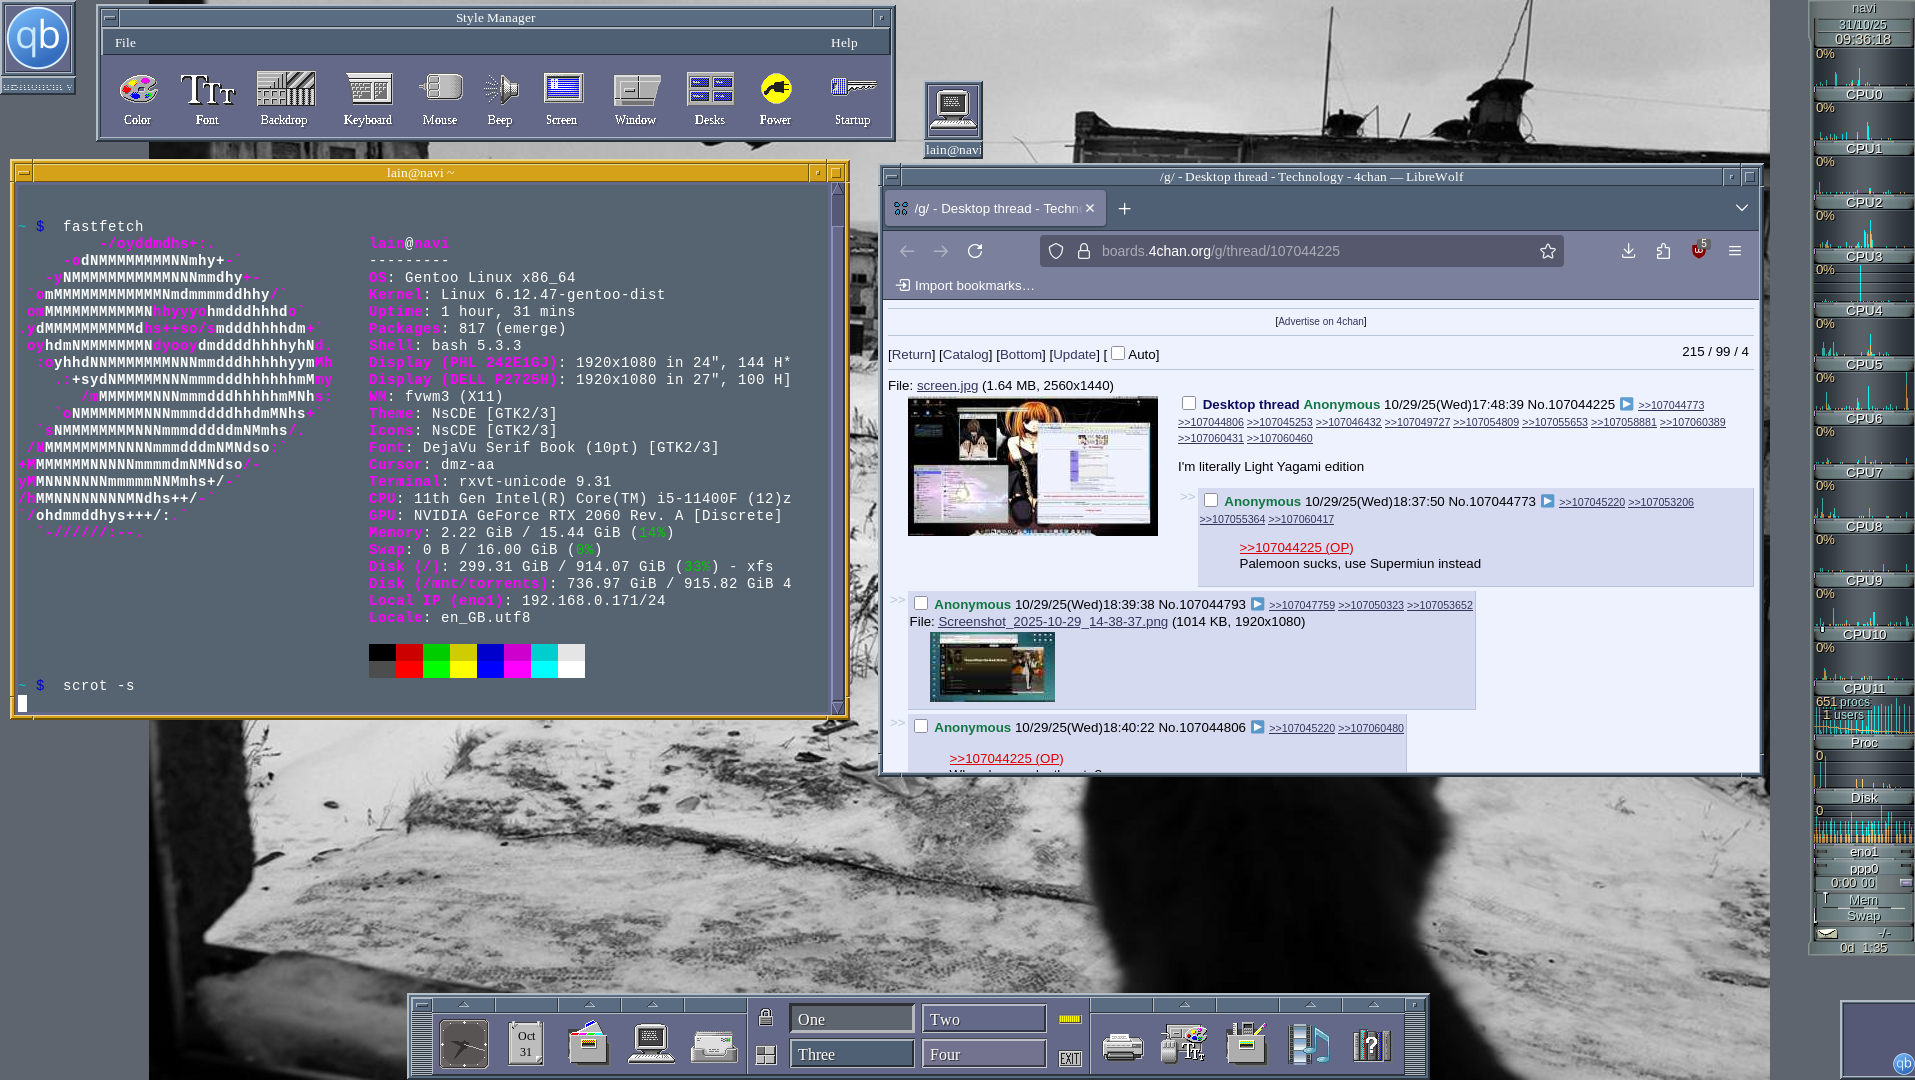Click the lock screen padlock on front panel
The width and height of the screenshot is (1915, 1080).
pyautogui.click(x=766, y=1018)
